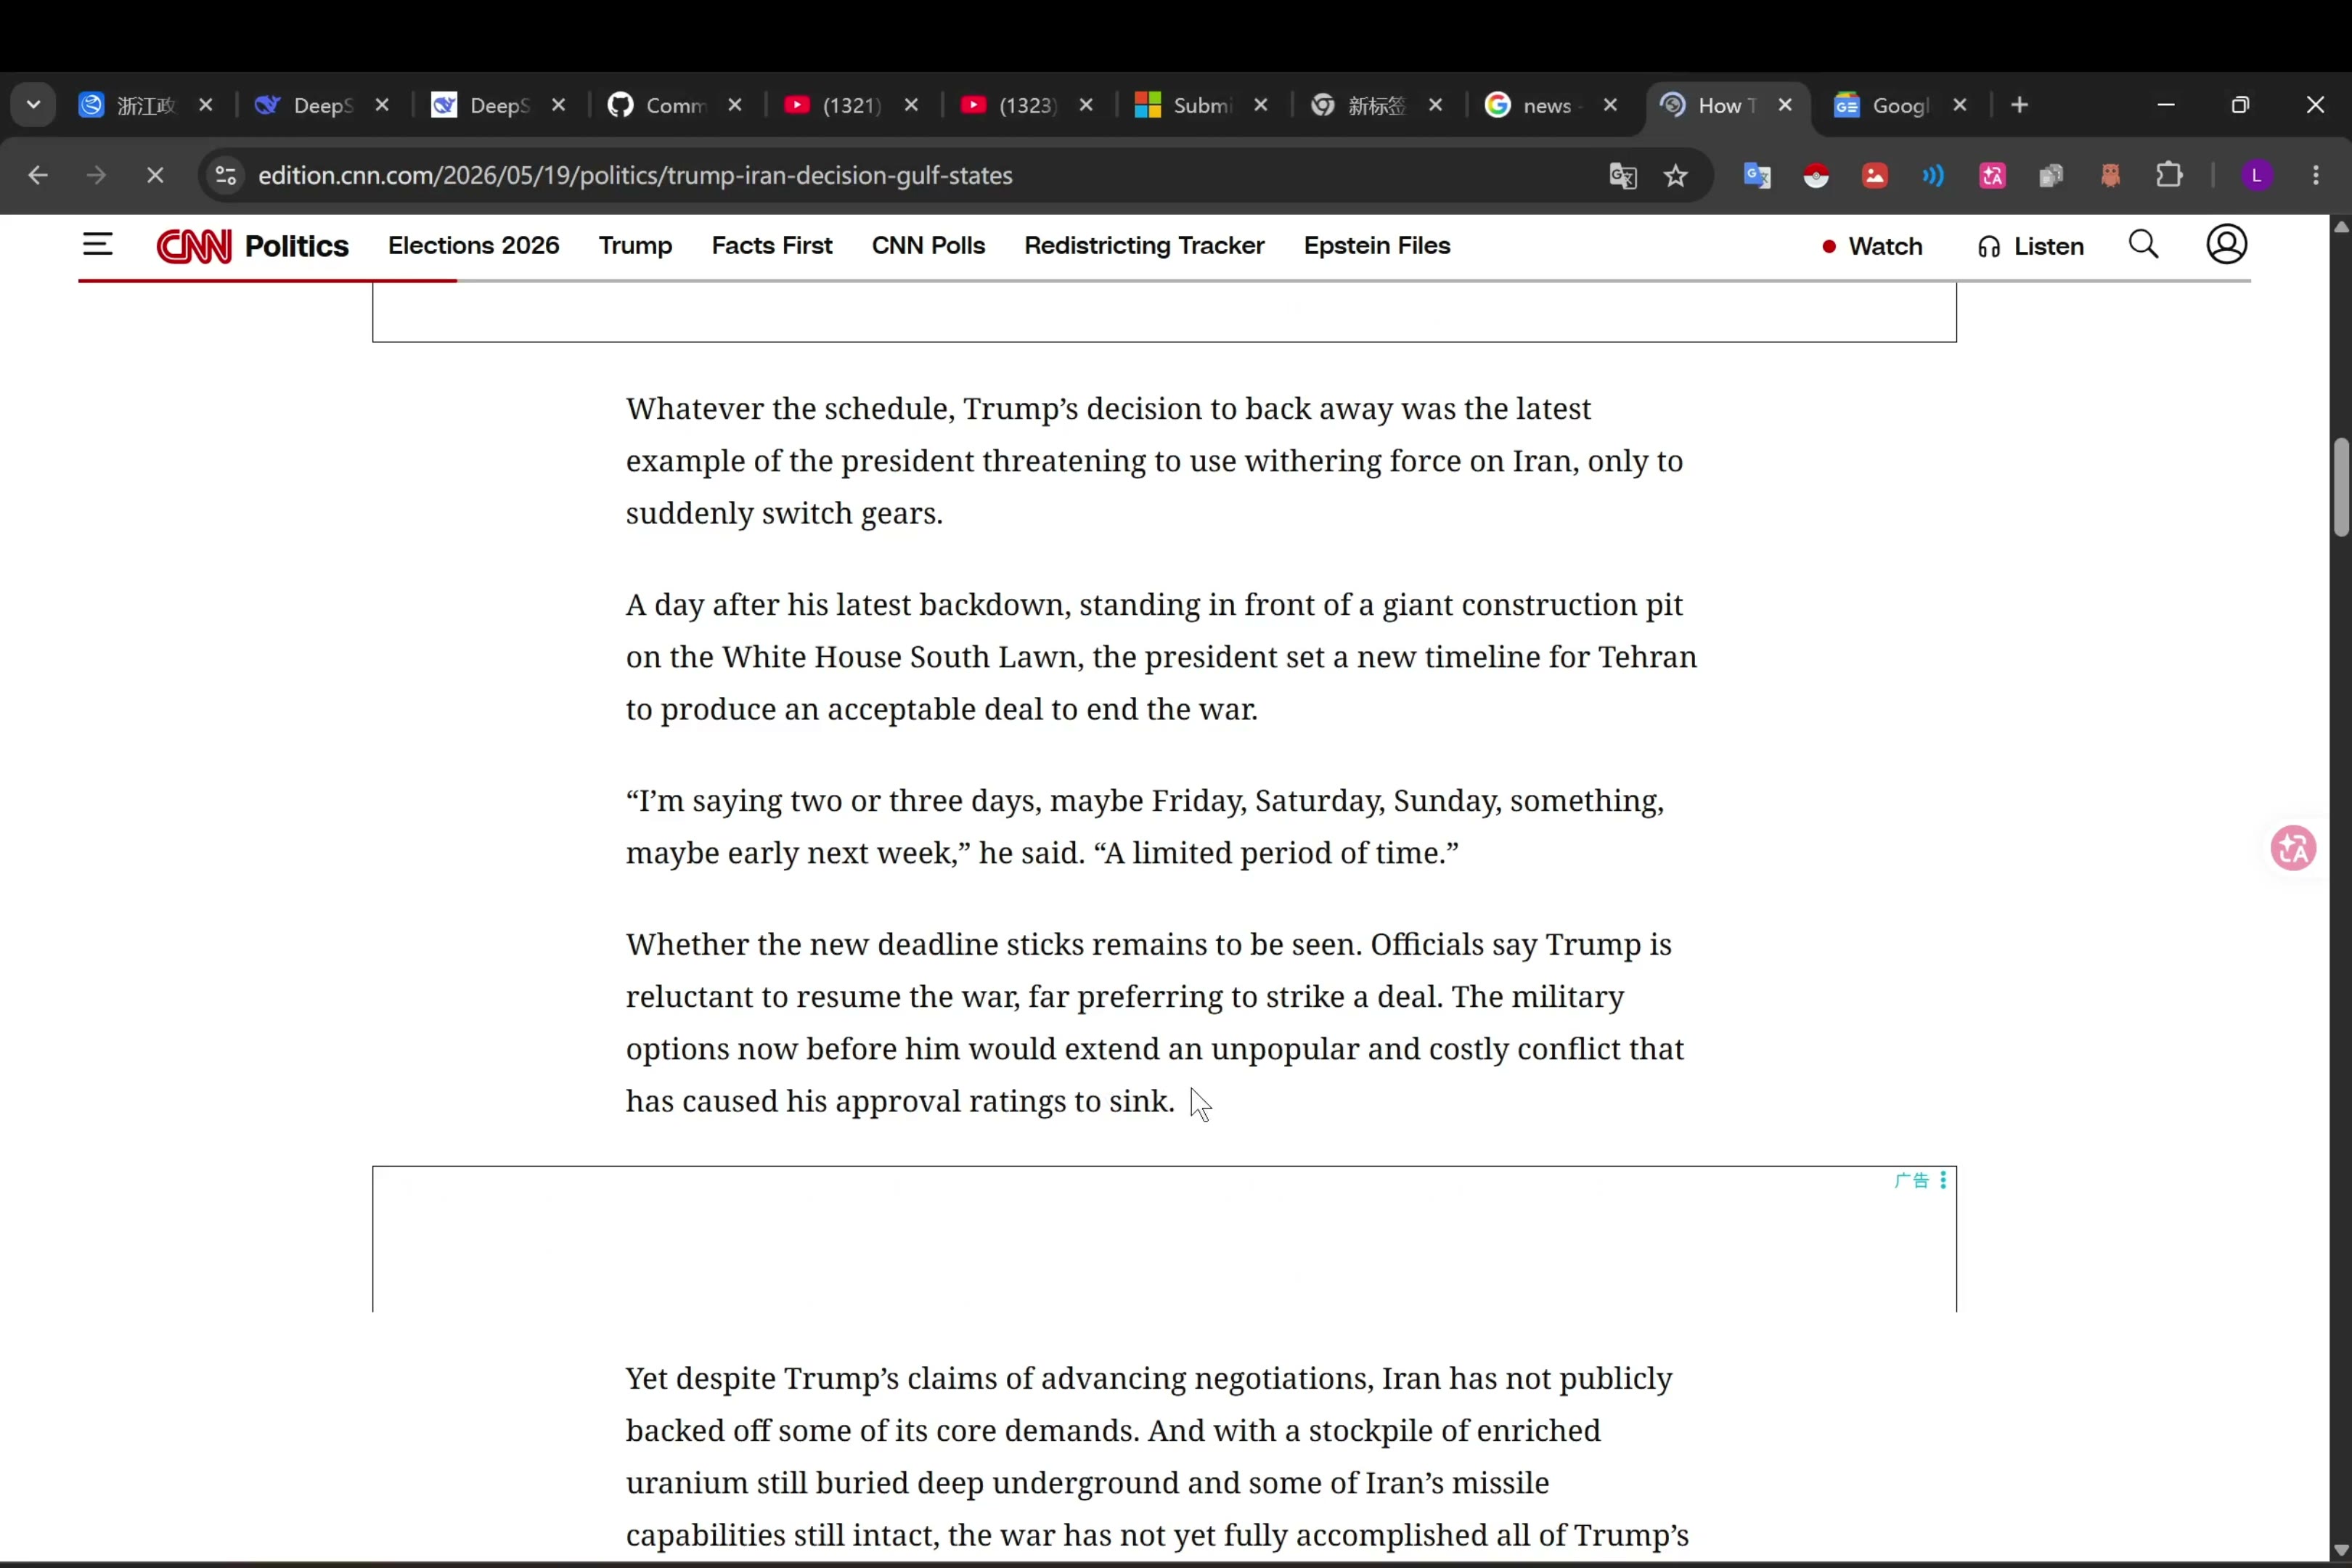The height and width of the screenshot is (1568, 2352).
Task: Click the Listen audio button
Action: pyautogui.click(x=2030, y=247)
